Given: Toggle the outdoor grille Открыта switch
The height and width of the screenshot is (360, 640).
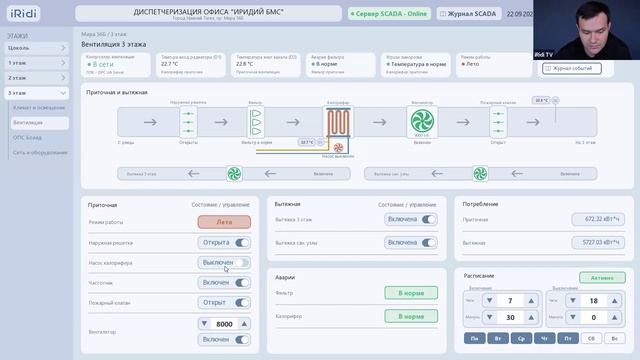Looking at the screenshot, I should point(242,243).
